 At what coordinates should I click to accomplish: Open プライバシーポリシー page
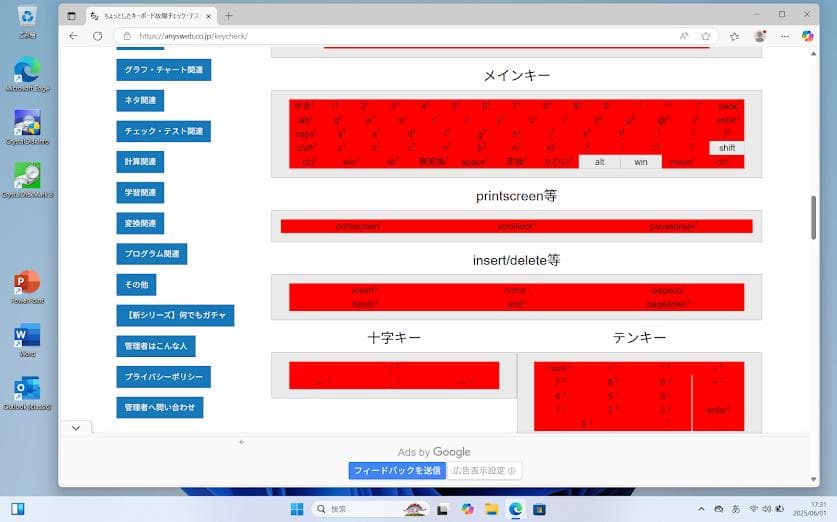click(x=164, y=377)
